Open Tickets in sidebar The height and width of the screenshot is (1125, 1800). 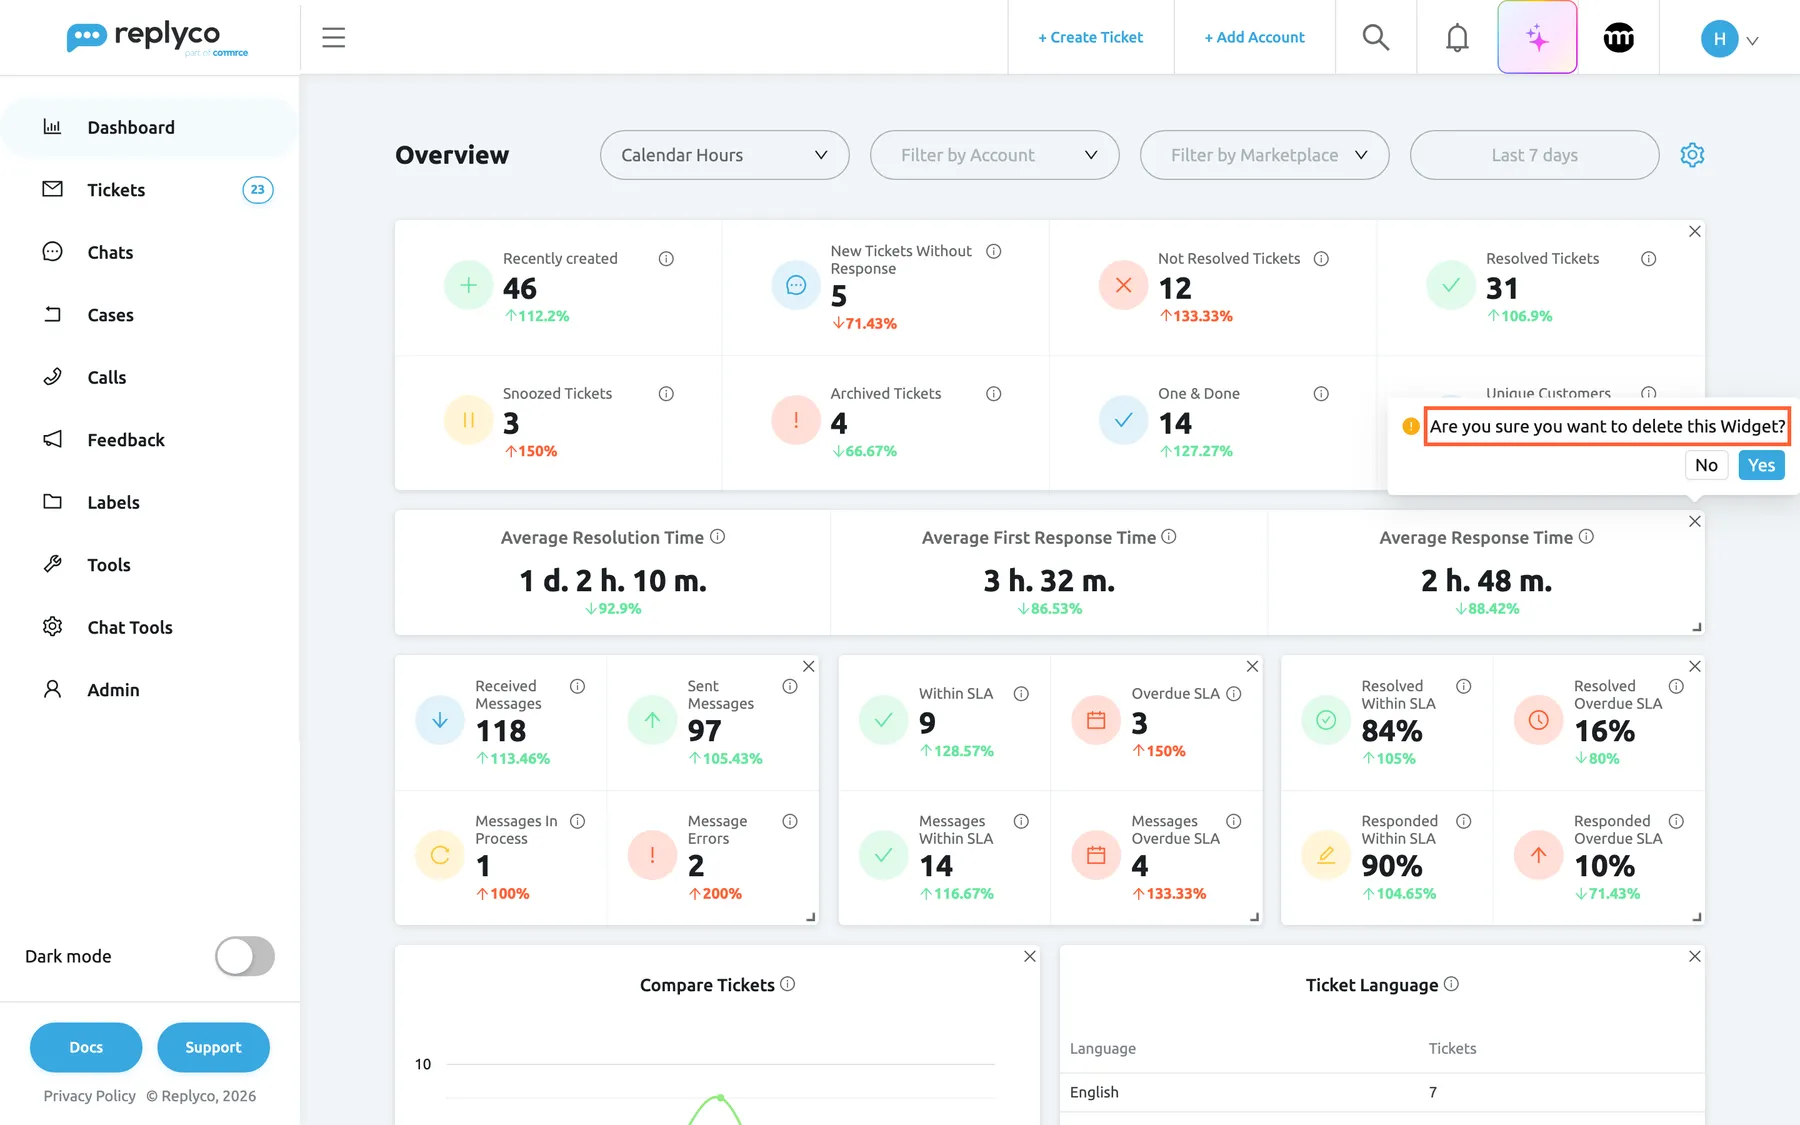[x=150, y=190]
